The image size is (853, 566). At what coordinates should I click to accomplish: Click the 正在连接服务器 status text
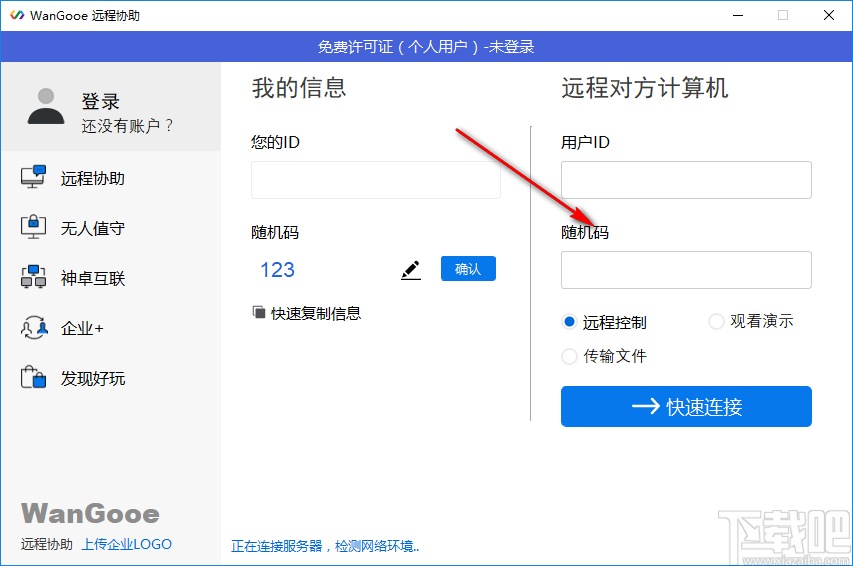(x=325, y=546)
